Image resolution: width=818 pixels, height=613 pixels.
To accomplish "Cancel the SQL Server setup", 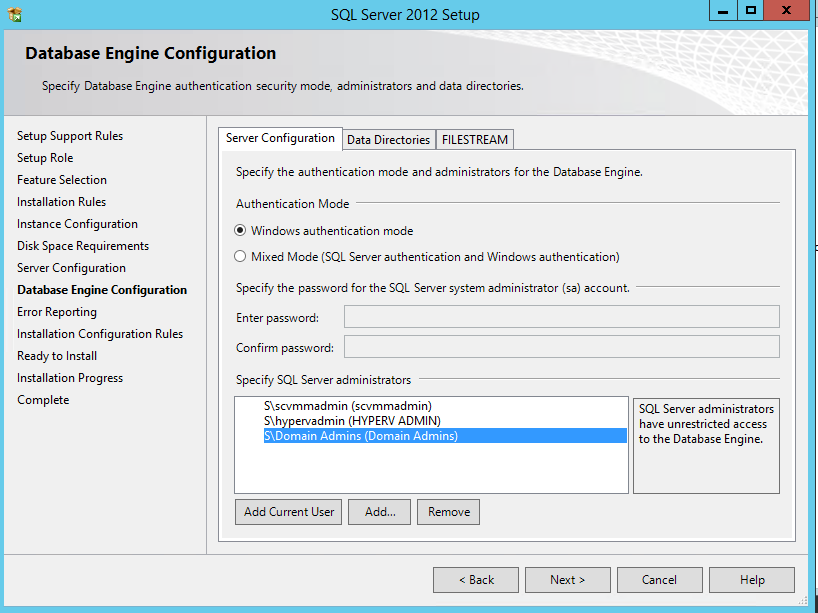I will [x=659, y=580].
